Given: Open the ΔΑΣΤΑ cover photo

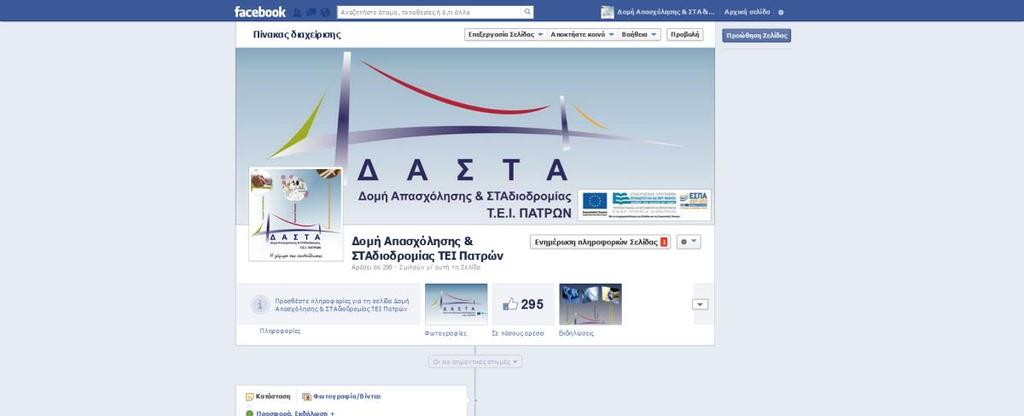Looking at the screenshot, I should tap(475, 136).
